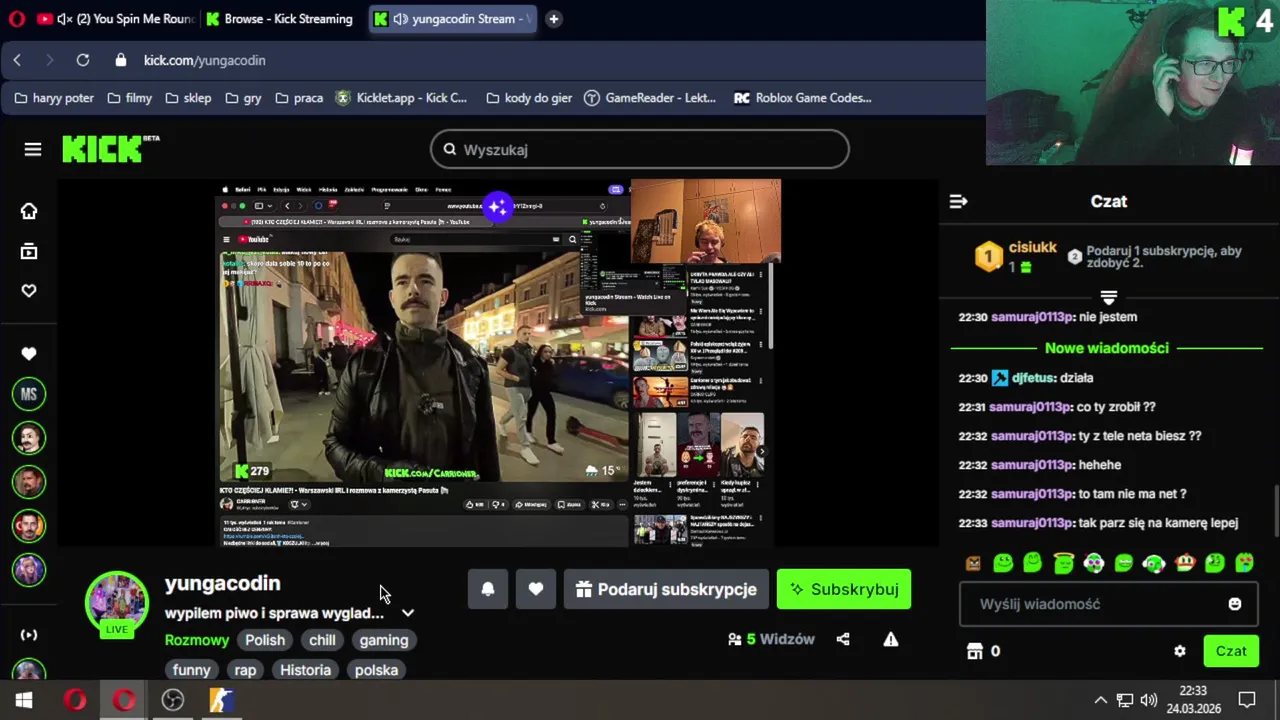The height and width of the screenshot is (720, 1280).
Task: Click the Kick logo
Action: point(110,149)
